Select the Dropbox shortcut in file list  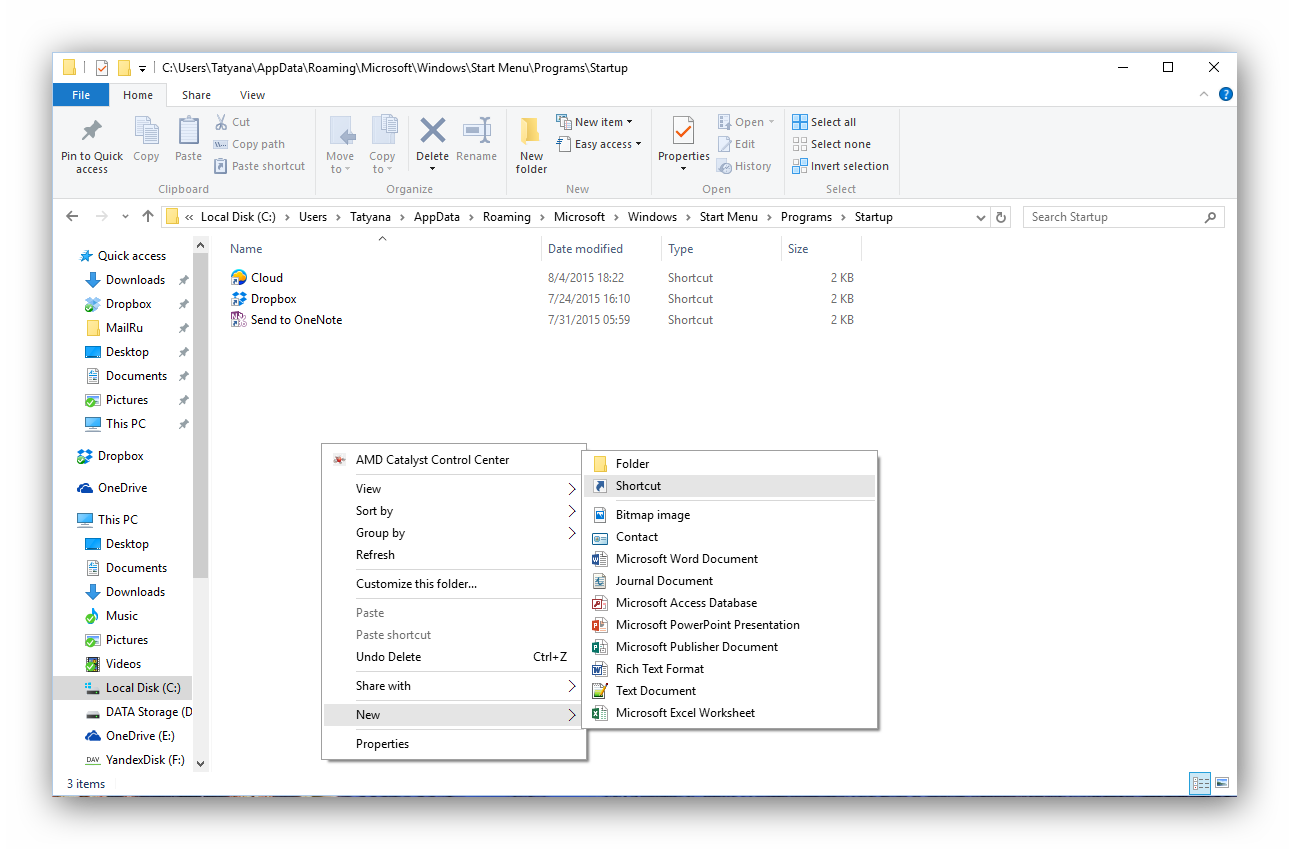pos(263,299)
